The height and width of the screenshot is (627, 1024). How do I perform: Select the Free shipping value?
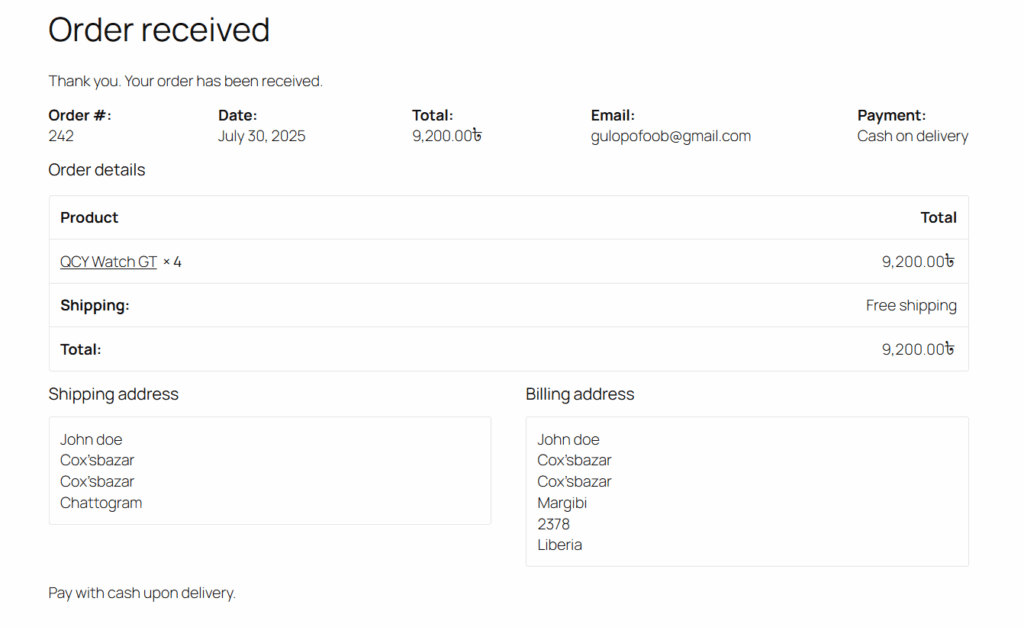pyautogui.click(x=911, y=306)
